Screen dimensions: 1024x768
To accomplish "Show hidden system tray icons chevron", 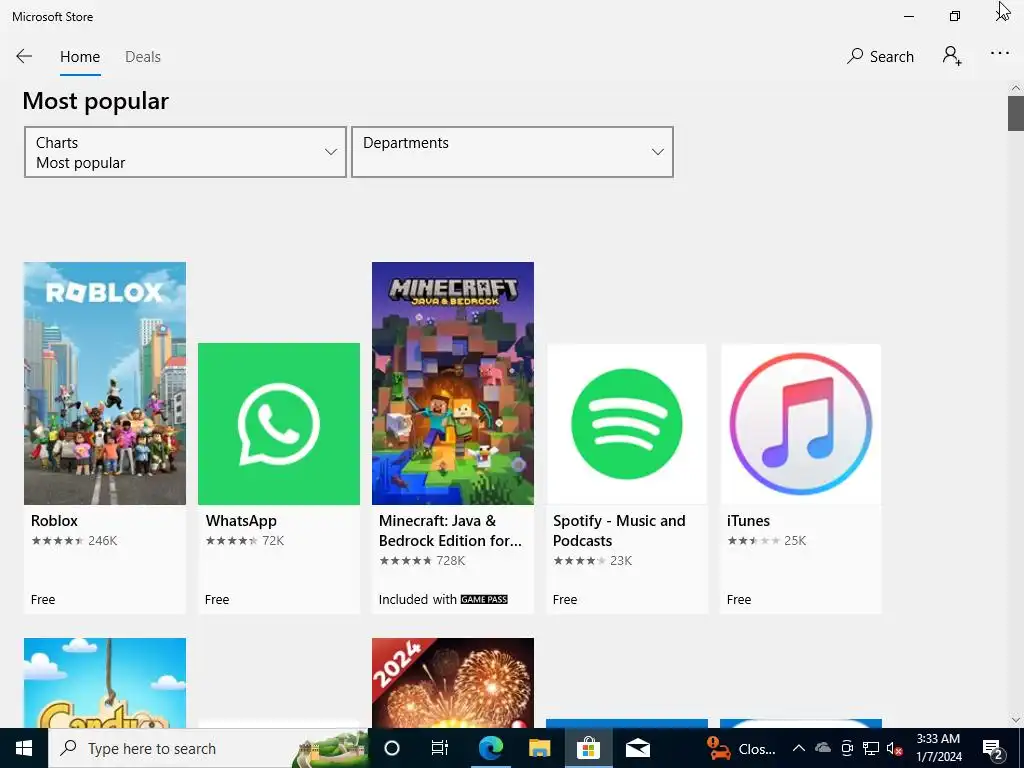I will 799,748.
